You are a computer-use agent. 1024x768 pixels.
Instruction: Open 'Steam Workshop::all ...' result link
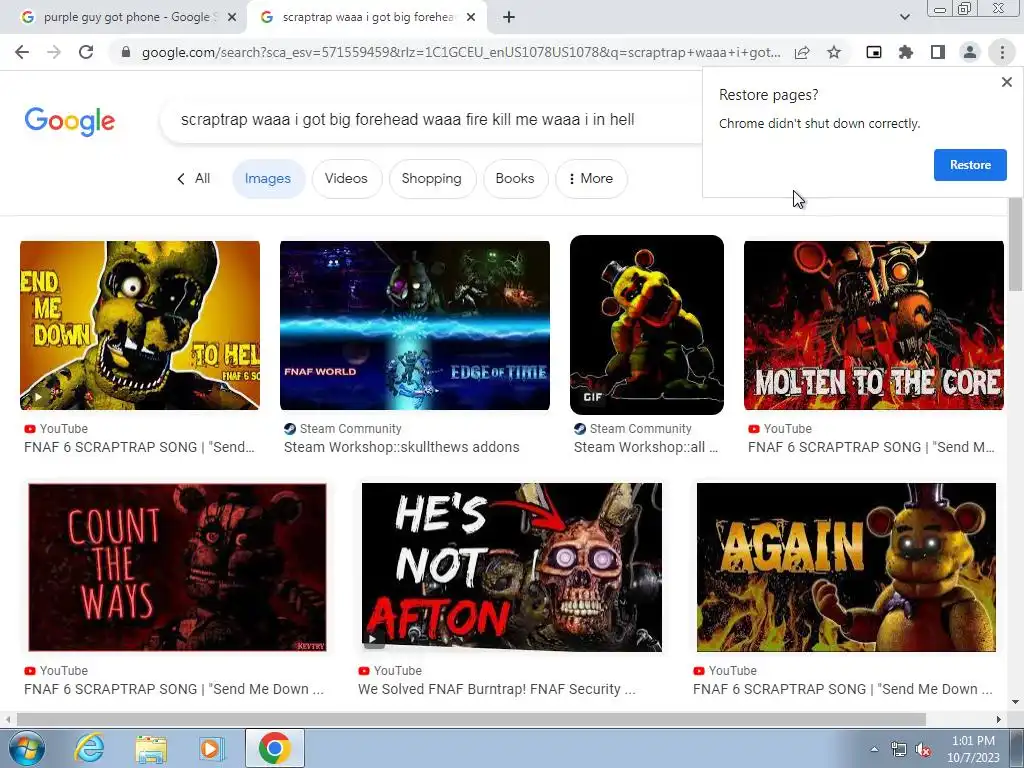click(646, 447)
